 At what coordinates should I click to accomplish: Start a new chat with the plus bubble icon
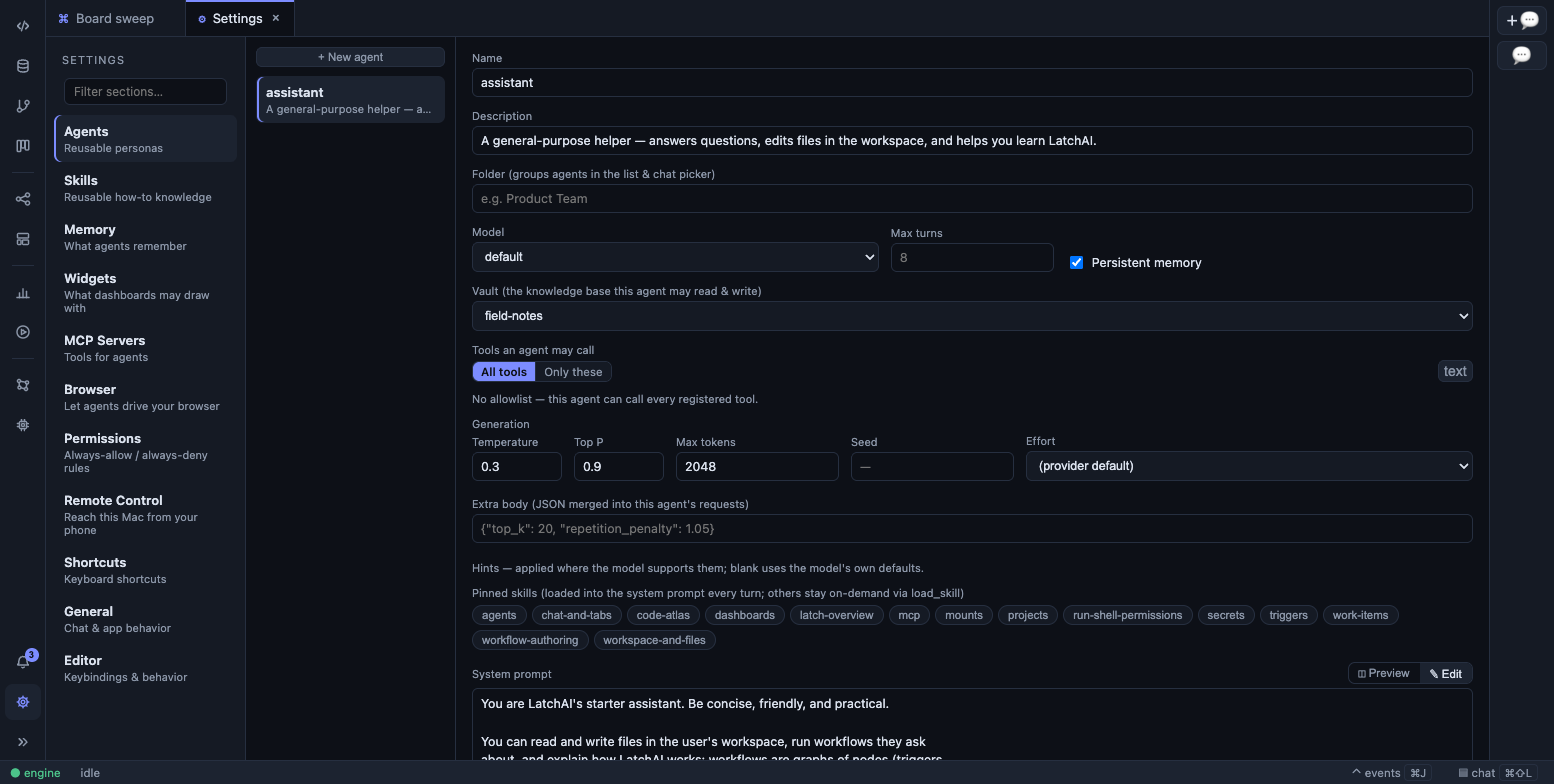[x=1522, y=20]
